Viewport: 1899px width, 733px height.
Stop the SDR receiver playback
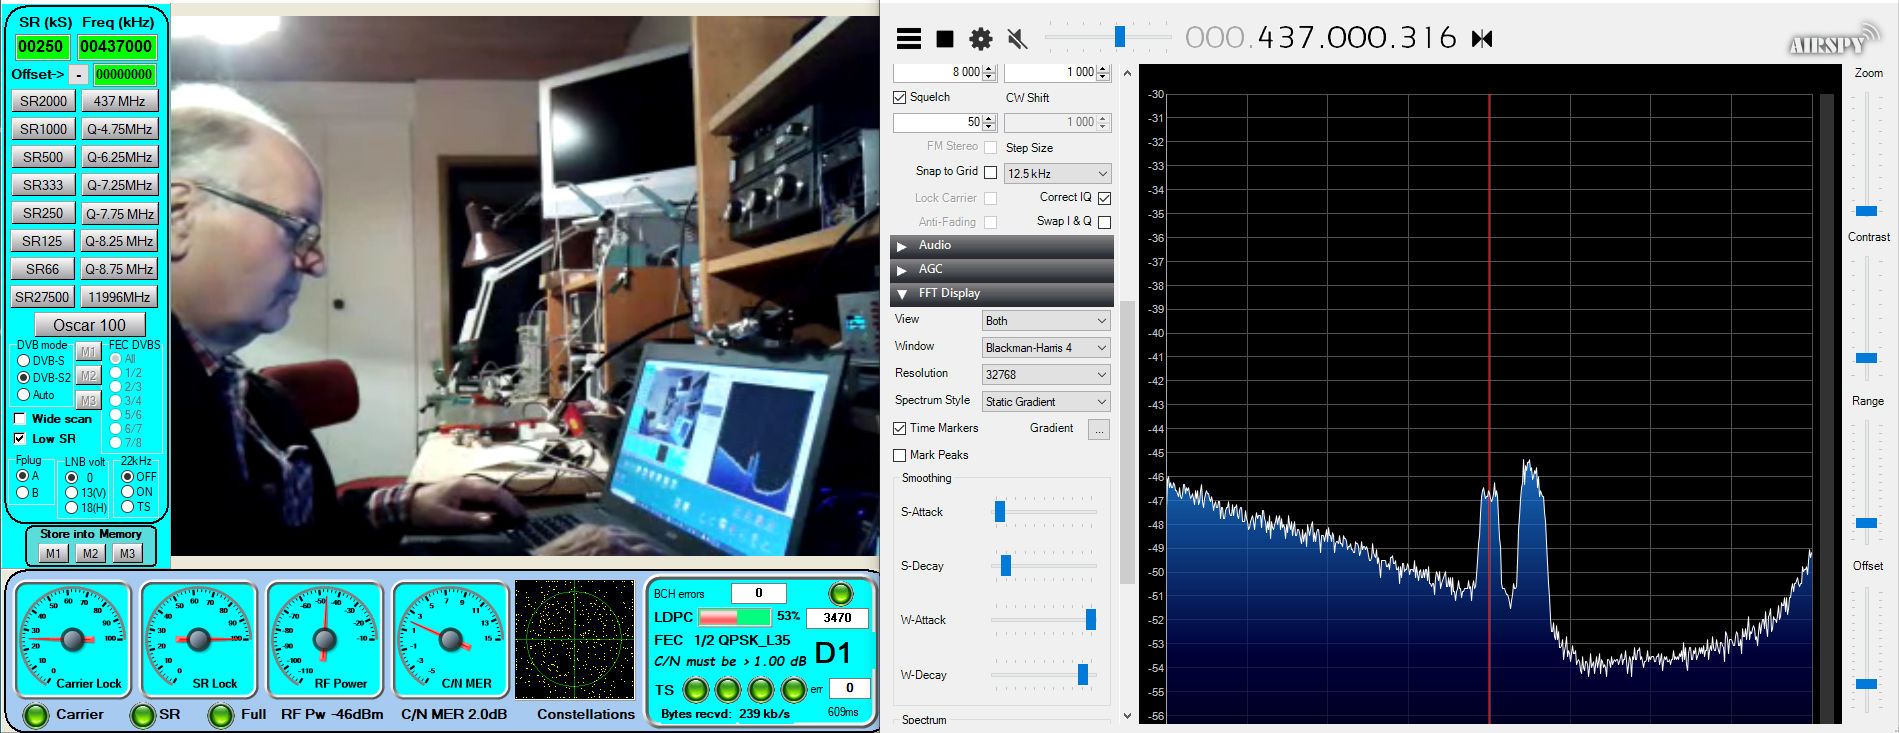pos(944,39)
